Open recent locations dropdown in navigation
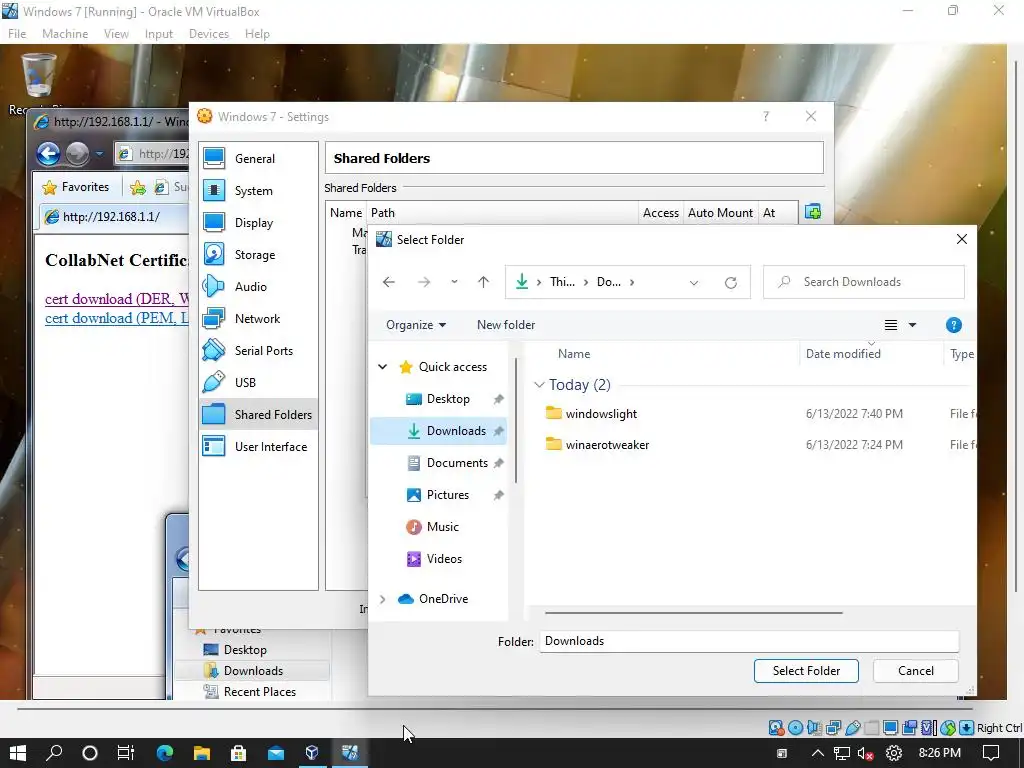 tap(454, 282)
